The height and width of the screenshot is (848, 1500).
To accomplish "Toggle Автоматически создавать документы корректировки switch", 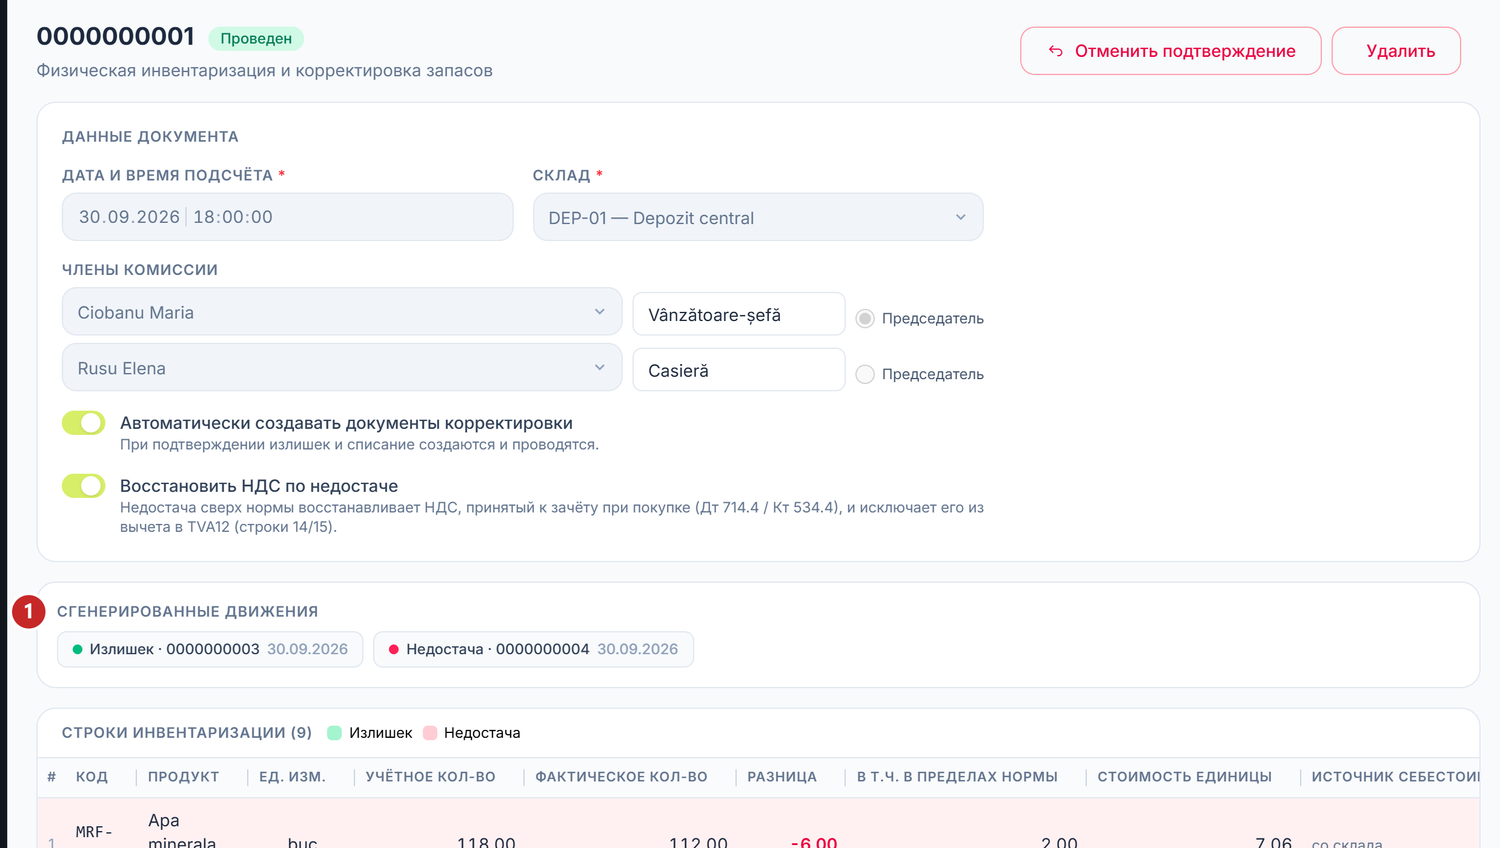I will (x=83, y=423).
